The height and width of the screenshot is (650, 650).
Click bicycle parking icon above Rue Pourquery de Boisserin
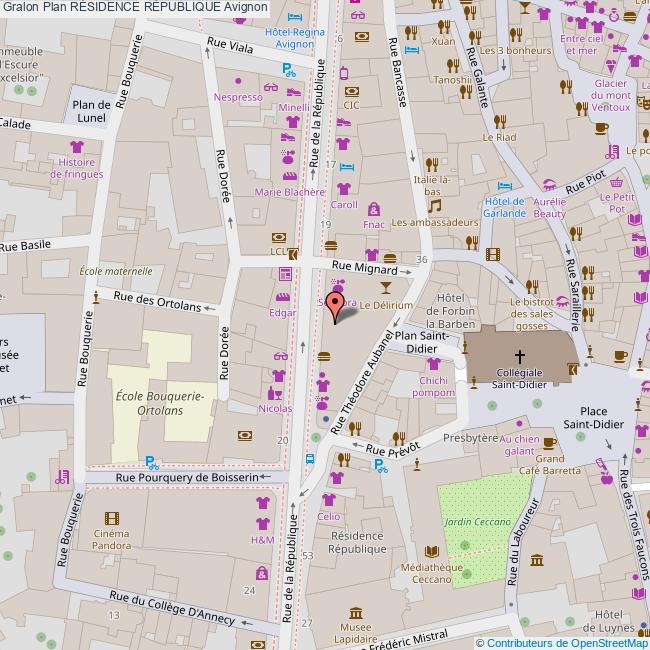(x=152, y=463)
